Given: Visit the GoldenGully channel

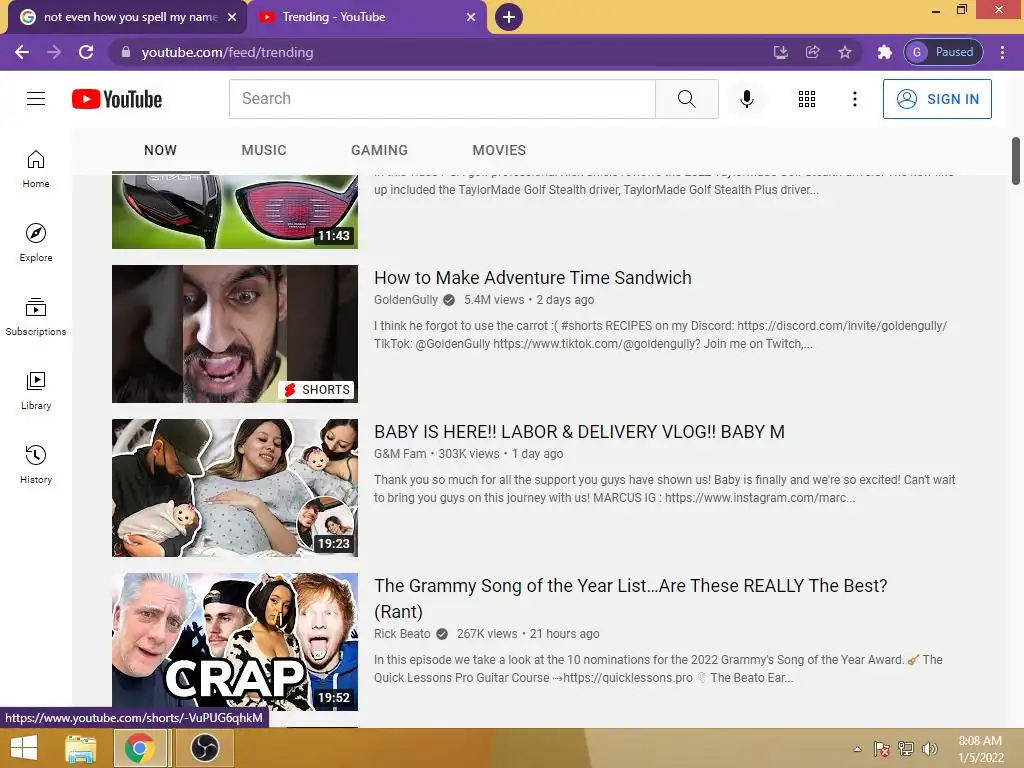Looking at the screenshot, I should pyautogui.click(x=406, y=300).
